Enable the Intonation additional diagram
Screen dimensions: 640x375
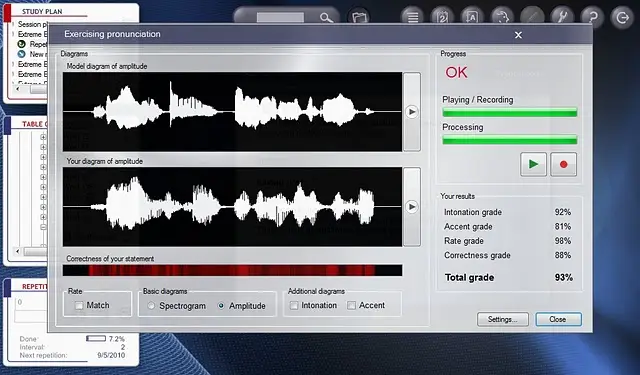[294, 305]
